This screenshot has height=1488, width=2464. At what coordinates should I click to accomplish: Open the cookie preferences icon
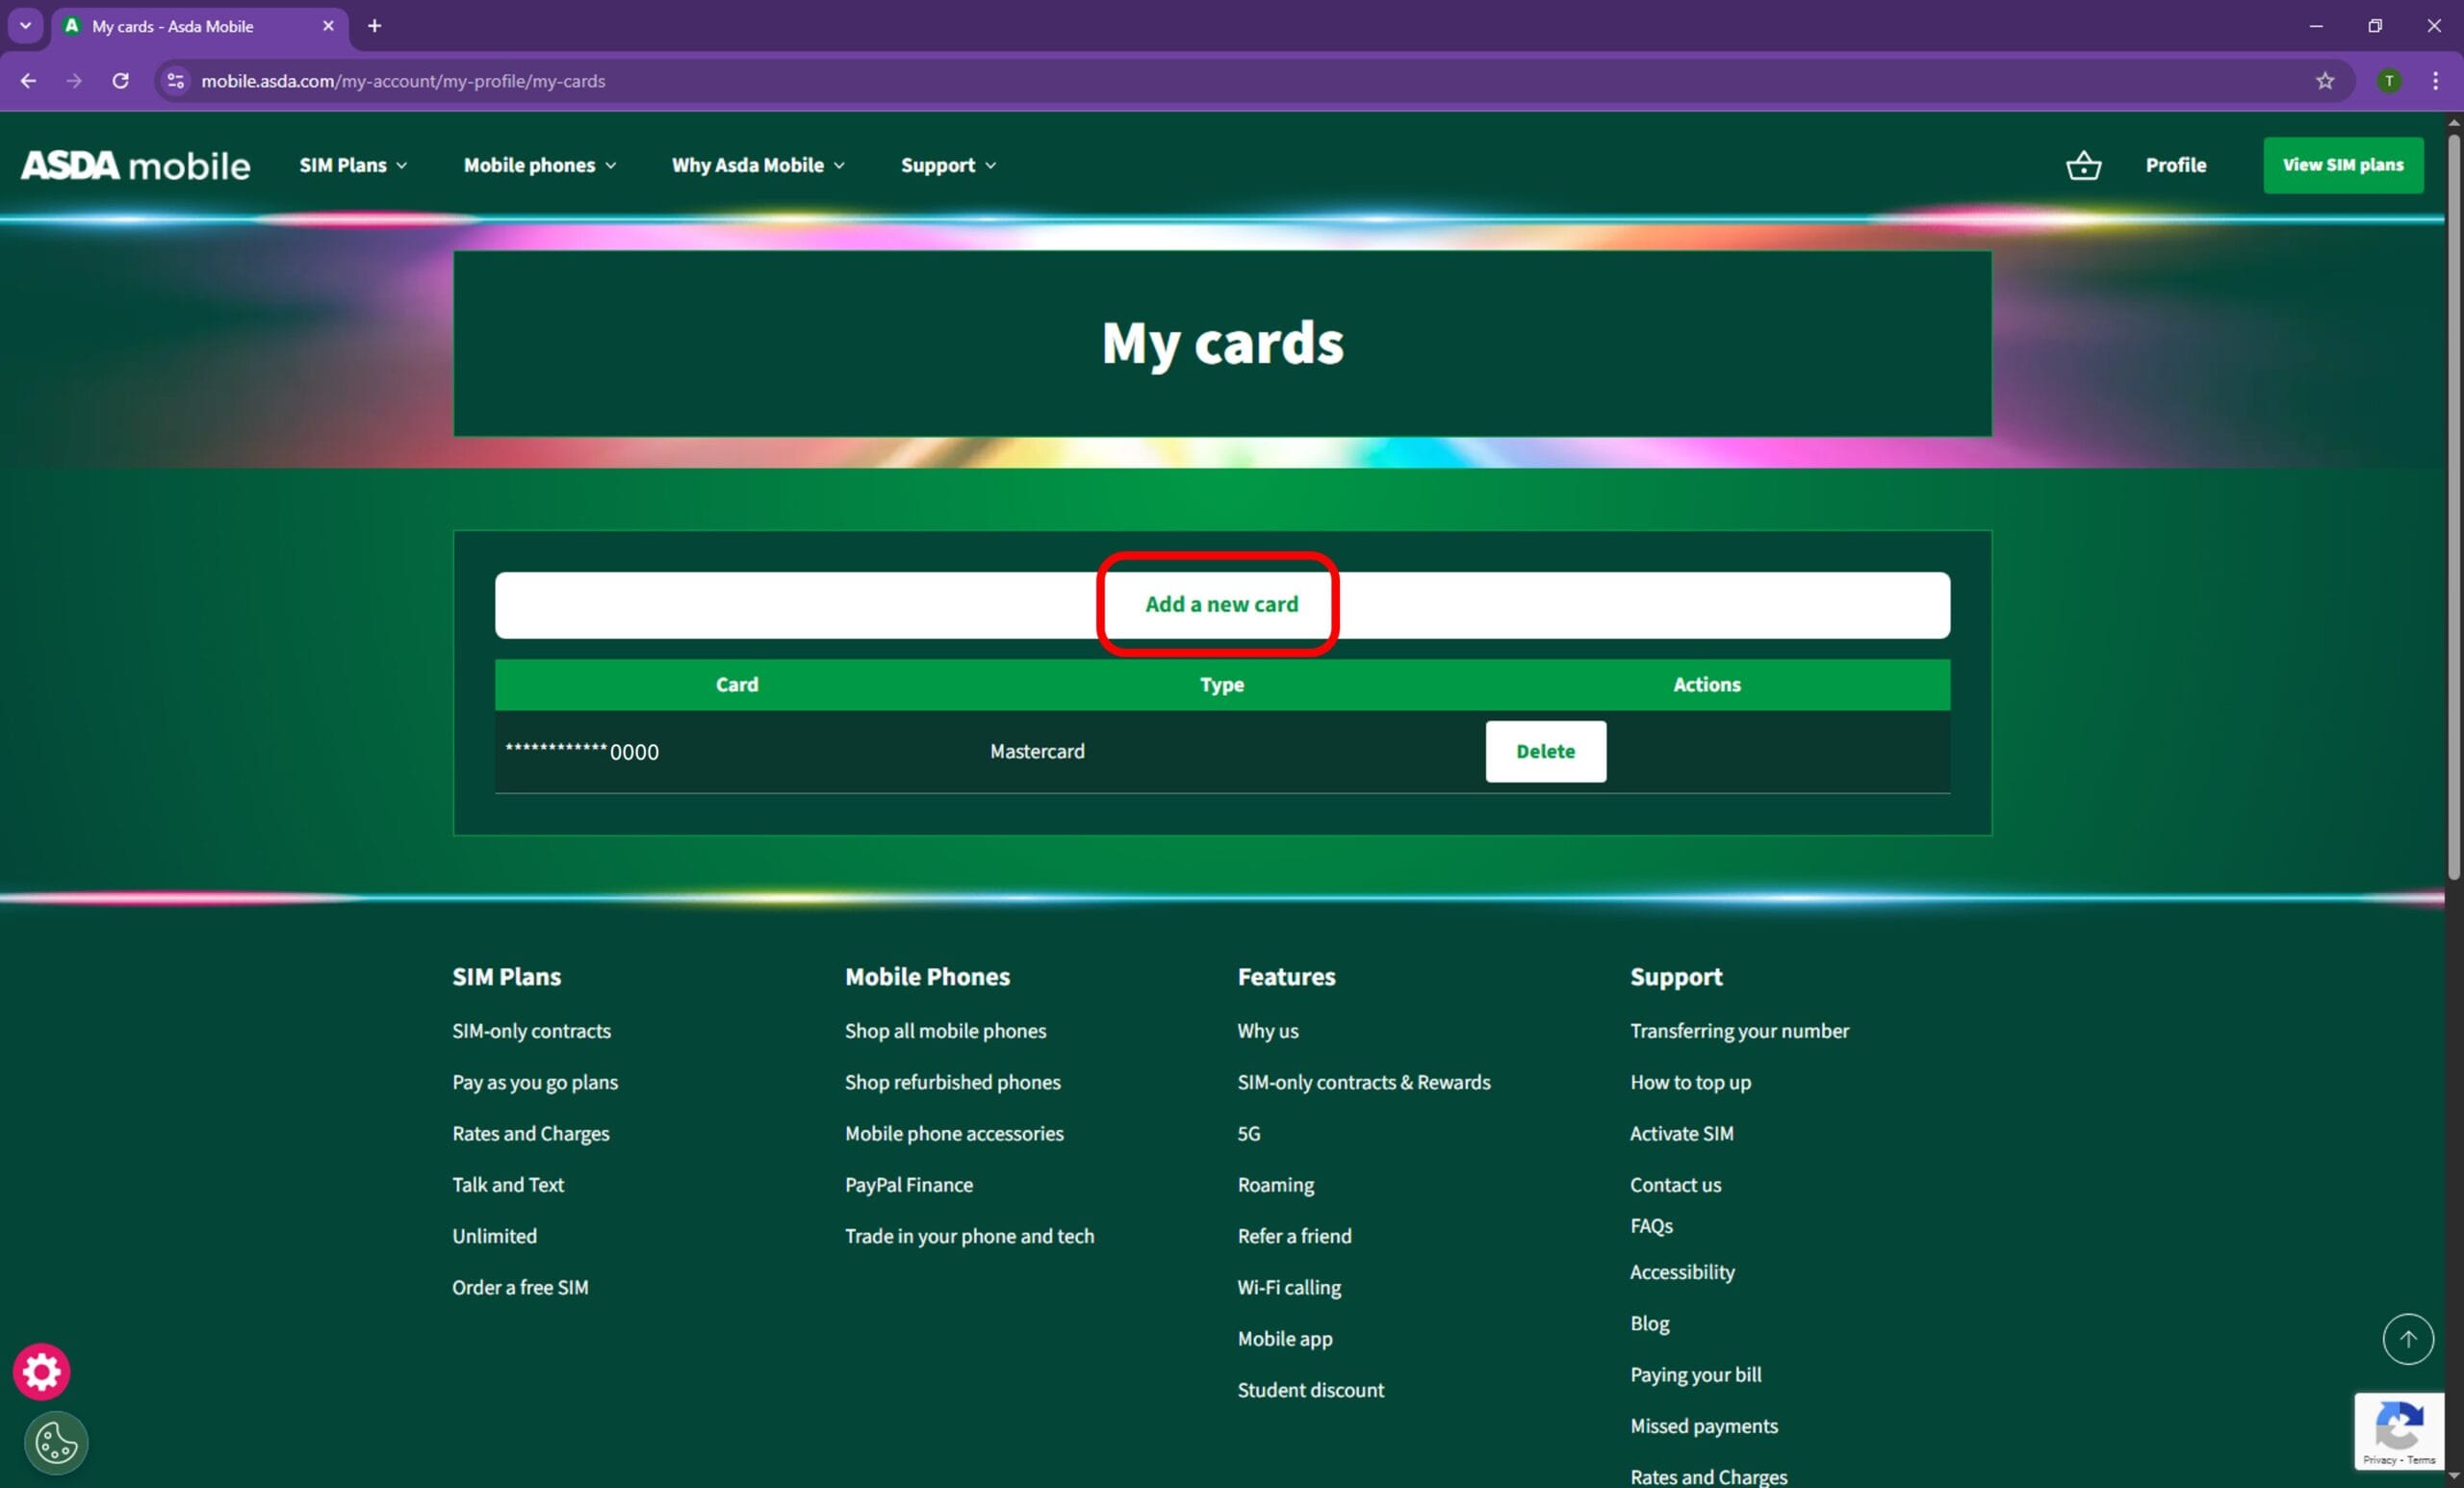(56, 1442)
